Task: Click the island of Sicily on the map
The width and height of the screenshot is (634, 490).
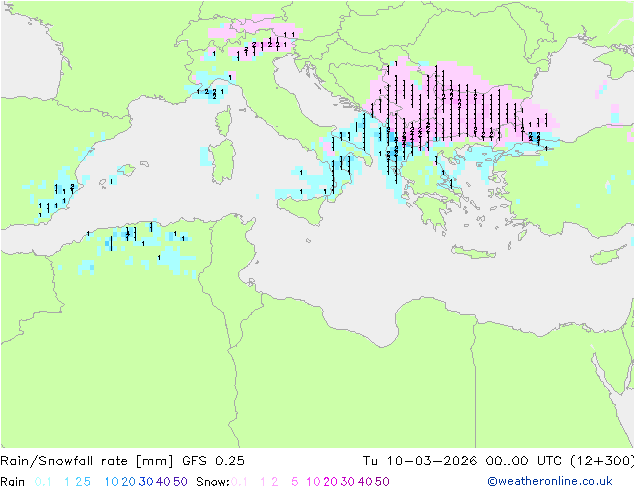Action: click(x=303, y=210)
